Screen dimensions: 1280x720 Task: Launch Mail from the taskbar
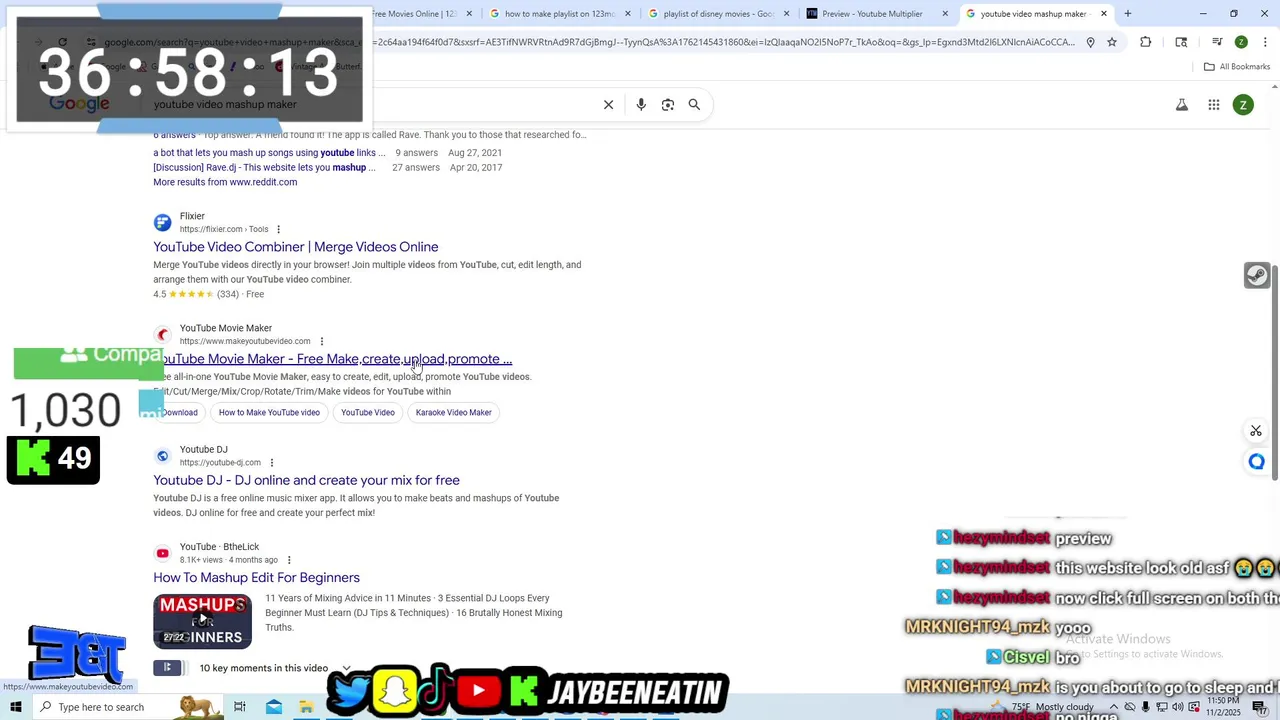coord(274,707)
